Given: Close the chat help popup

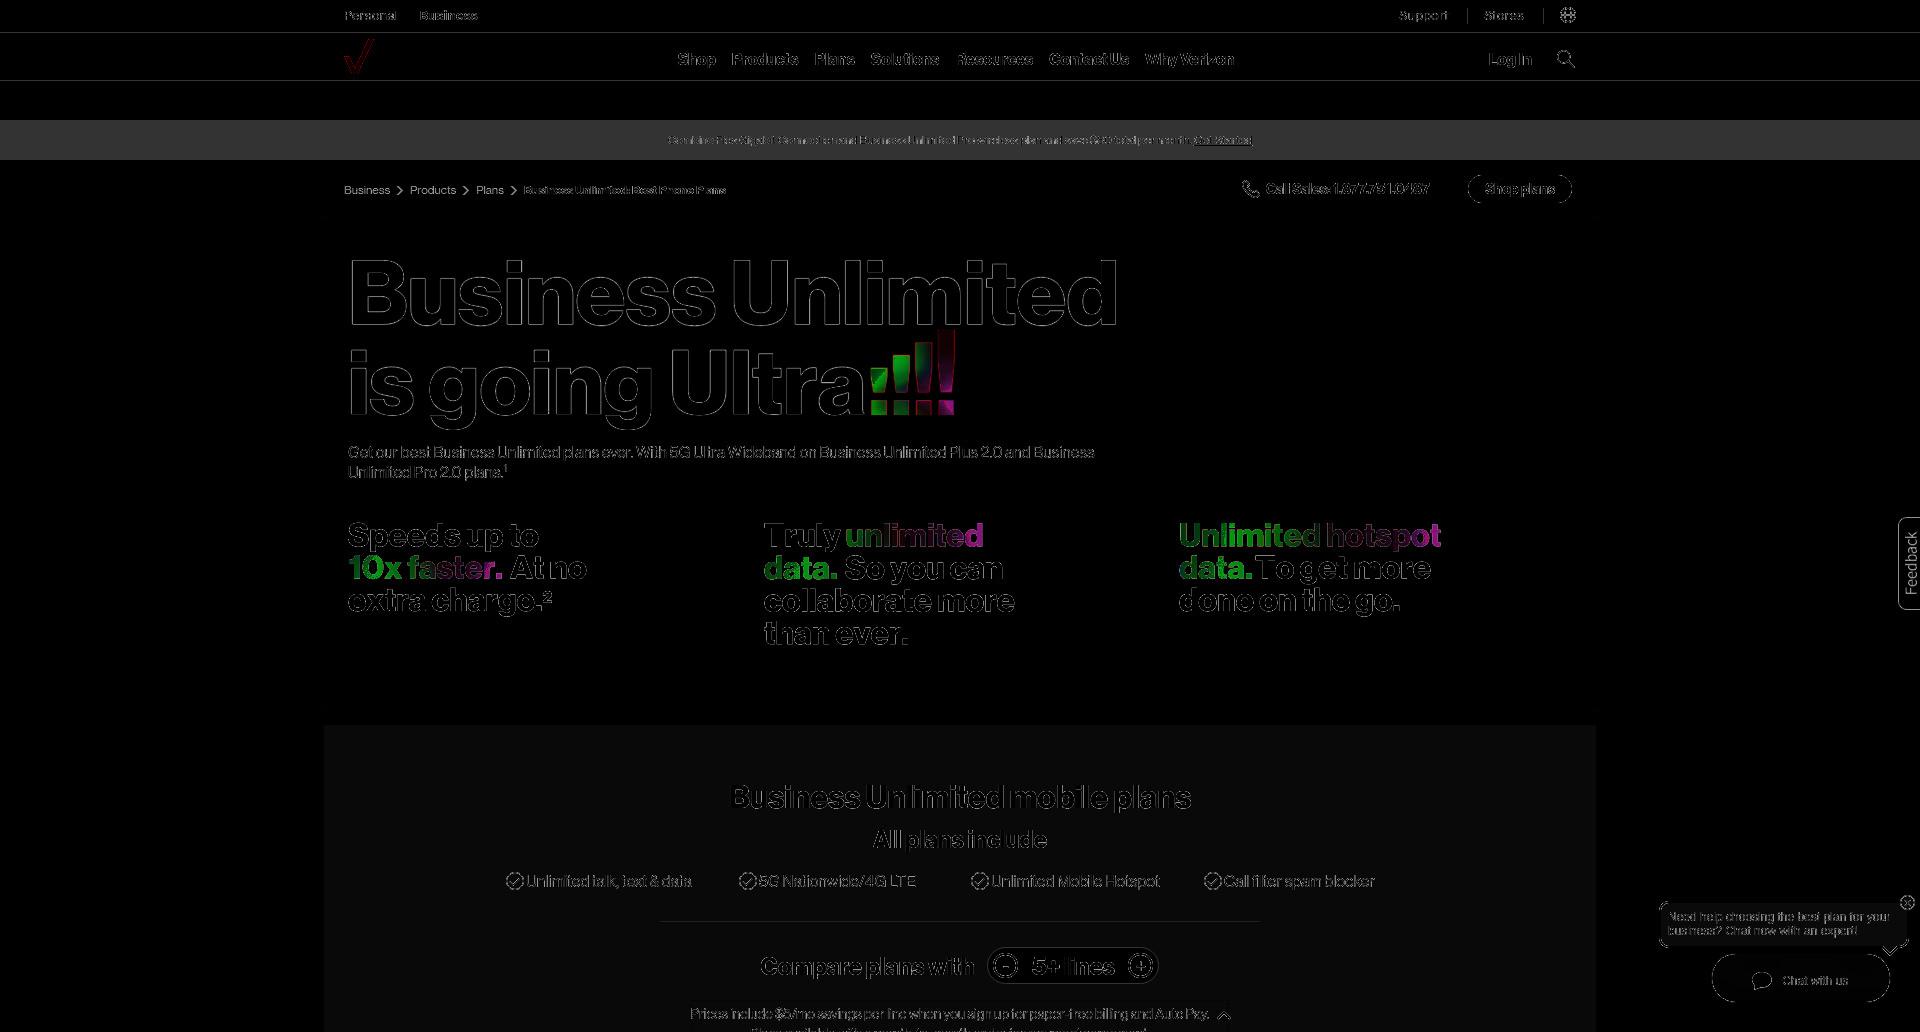Looking at the screenshot, I should [1907, 902].
